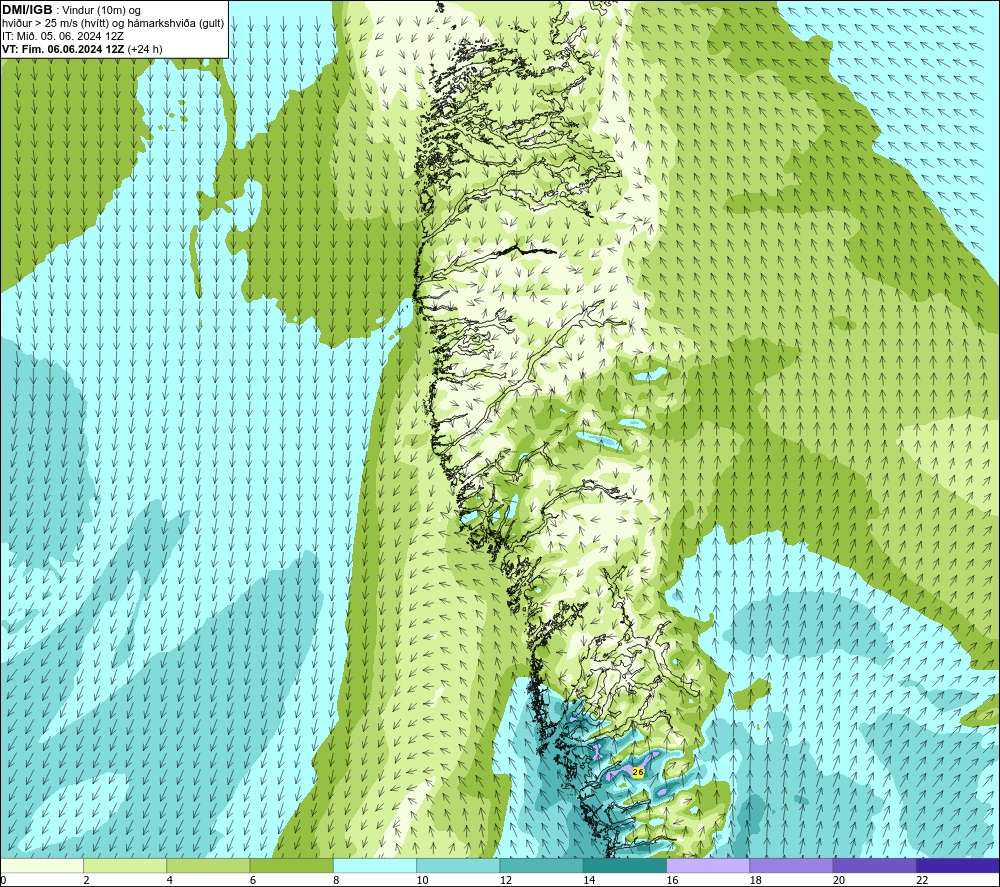Click the 'IT: Mið. 05. 06. 2024 12Z' line
Screen dimensions: 1000x887
tap(62, 36)
